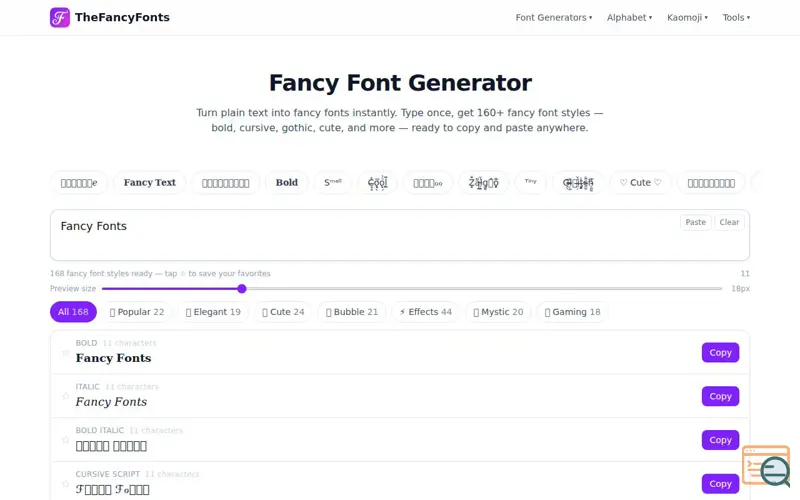800x500 pixels.
Task: Click the floating page inspector icon
Action: click(766, 466)
